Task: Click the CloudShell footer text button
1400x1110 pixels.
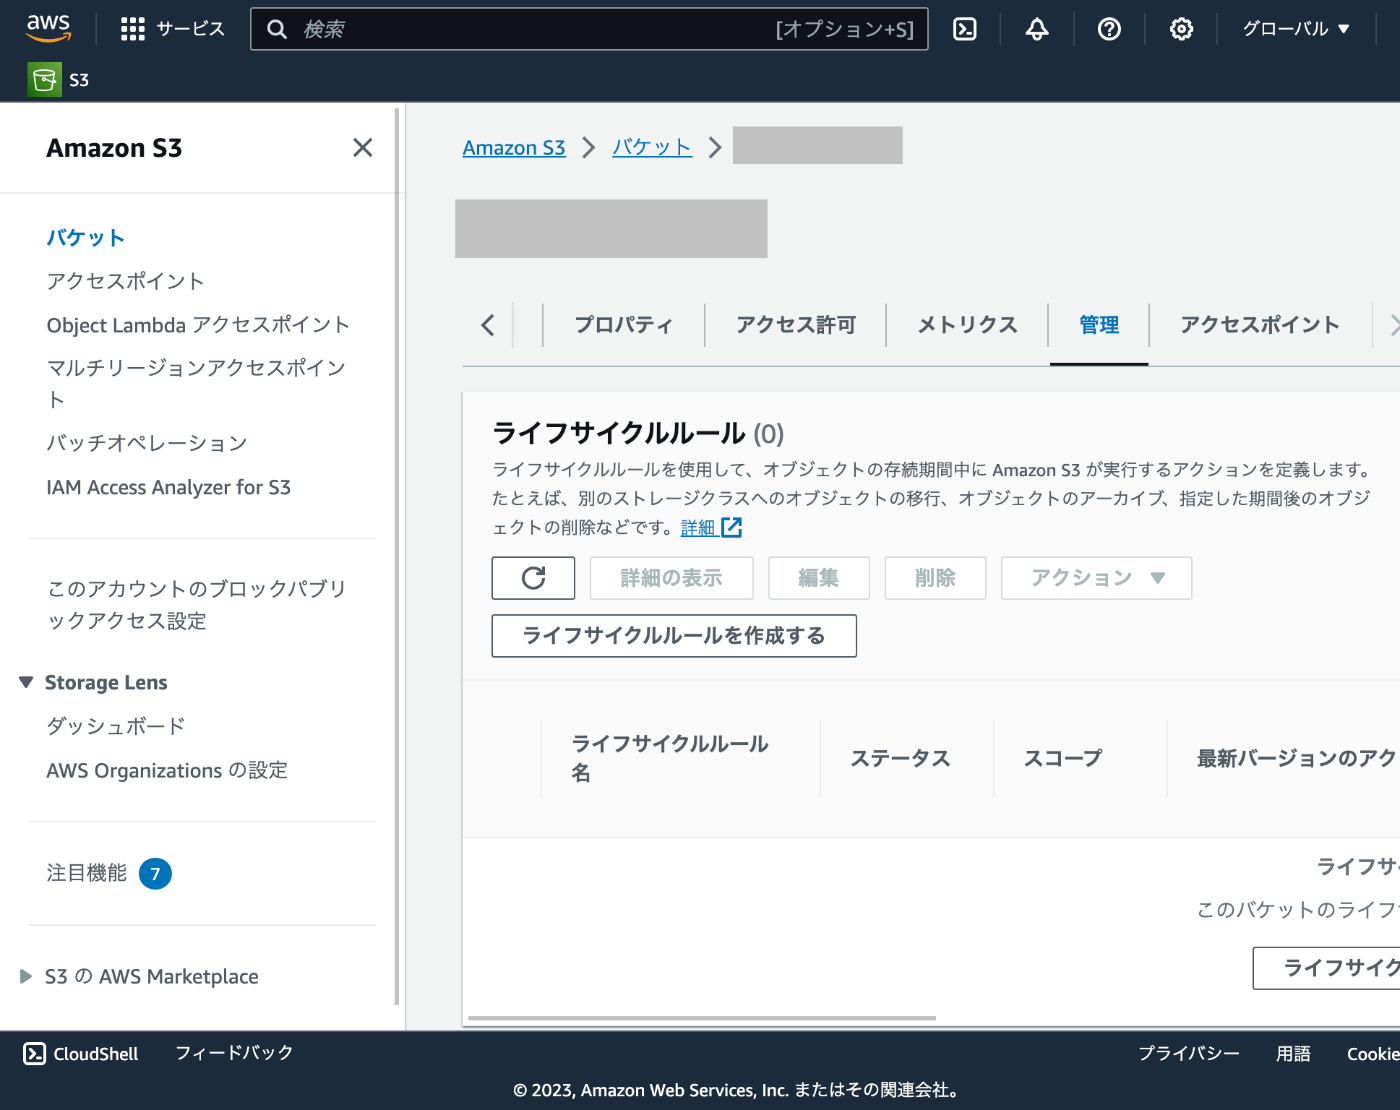Action: tap(96, 1054)
